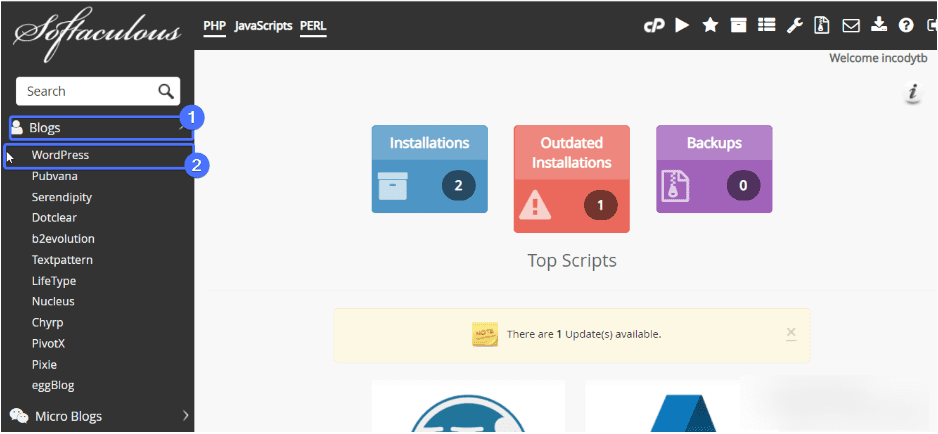Open the task list icon

coord(766,25)
